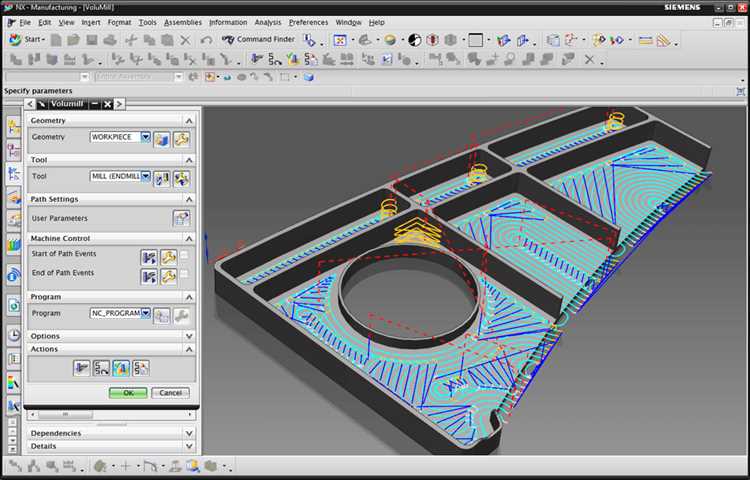The image size is (750, 480).
Task: Toggle the Start of Path Events checkbox
Action: (x=184, y=257)
